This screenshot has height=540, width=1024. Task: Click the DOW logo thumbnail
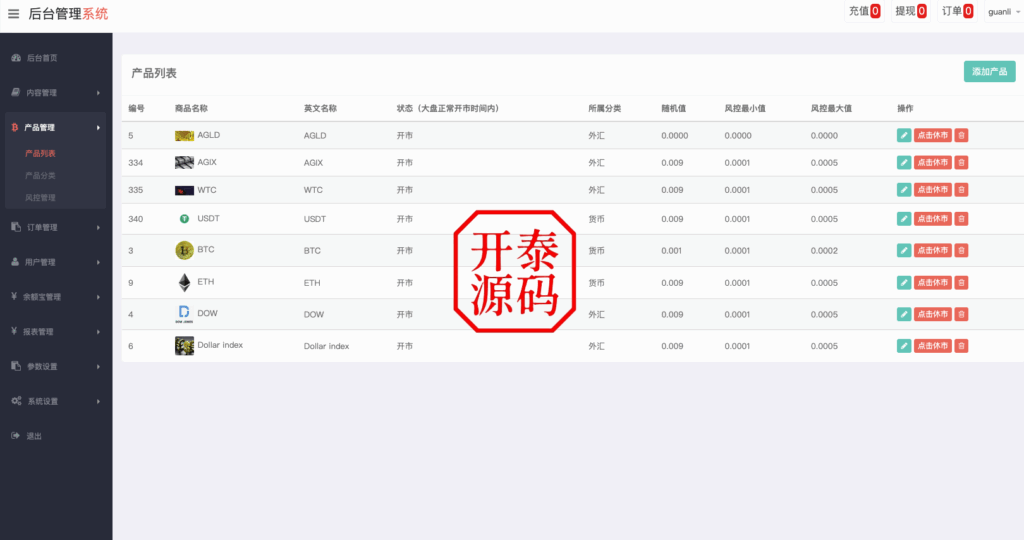[x=184, y=314]
